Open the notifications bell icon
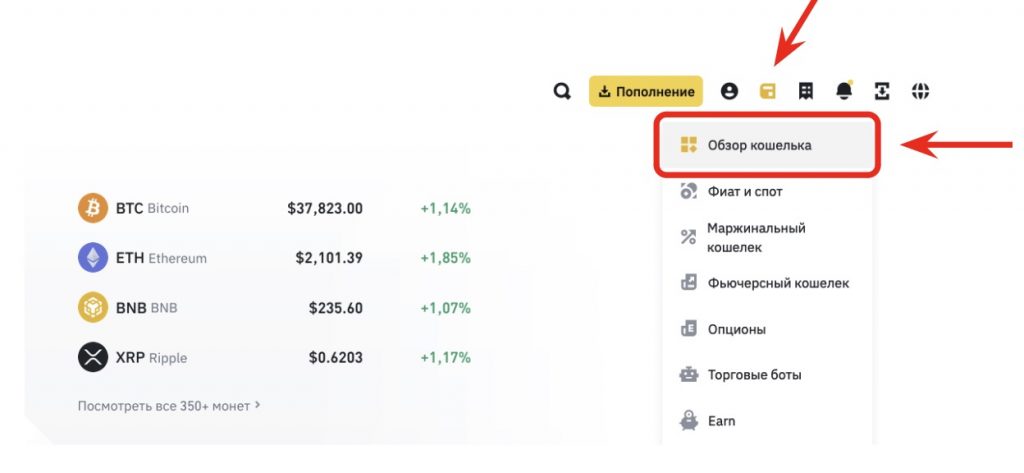Screen dimensions: 1024x473 844,91
